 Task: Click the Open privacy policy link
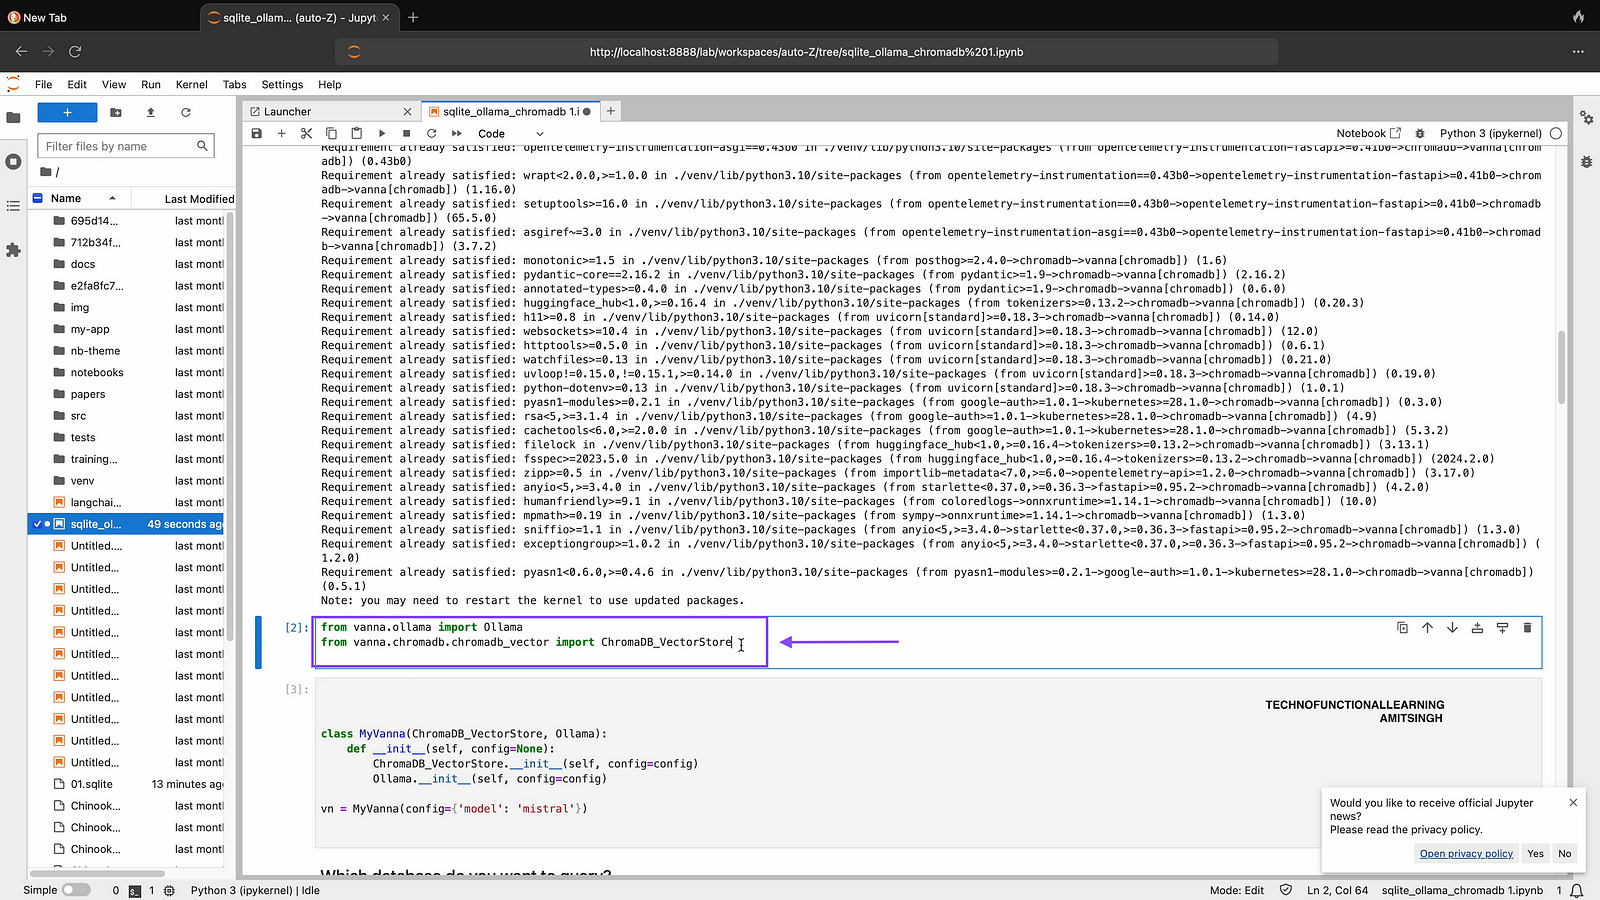click(x=1466, y=854)
